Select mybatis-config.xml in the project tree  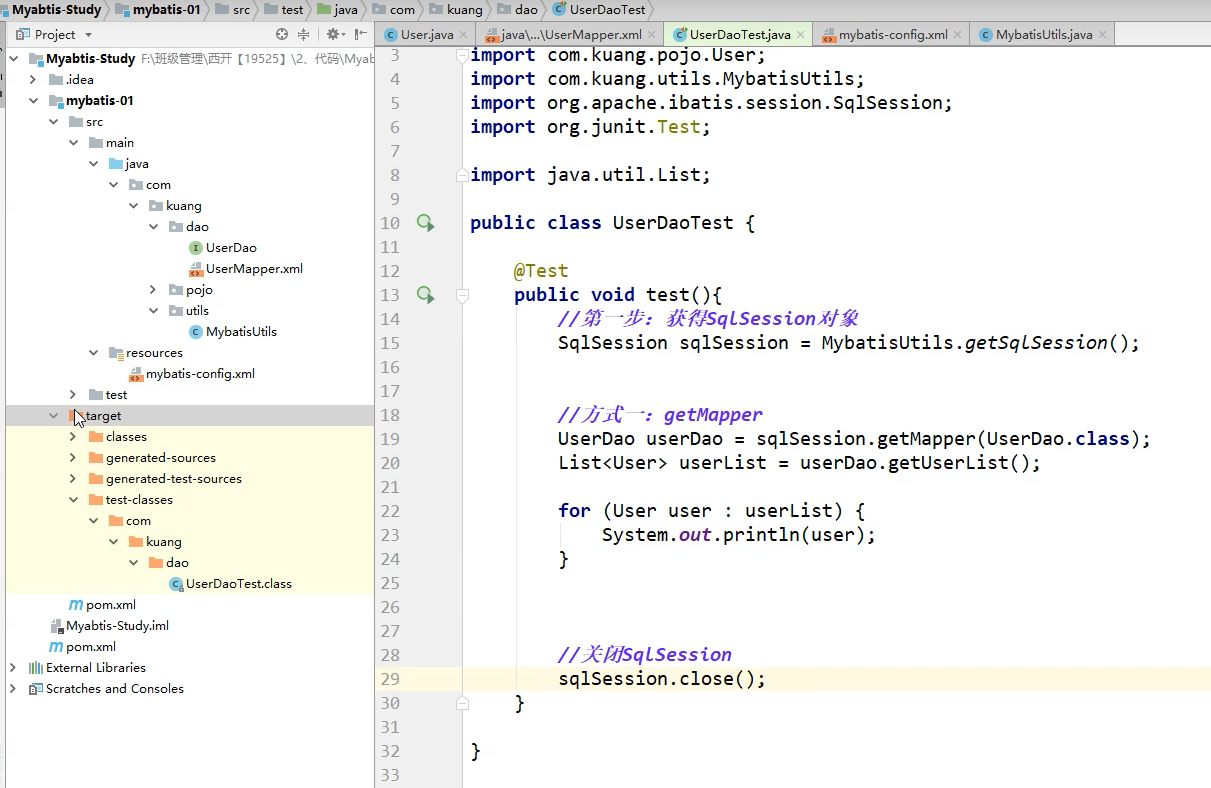[200, 374]
